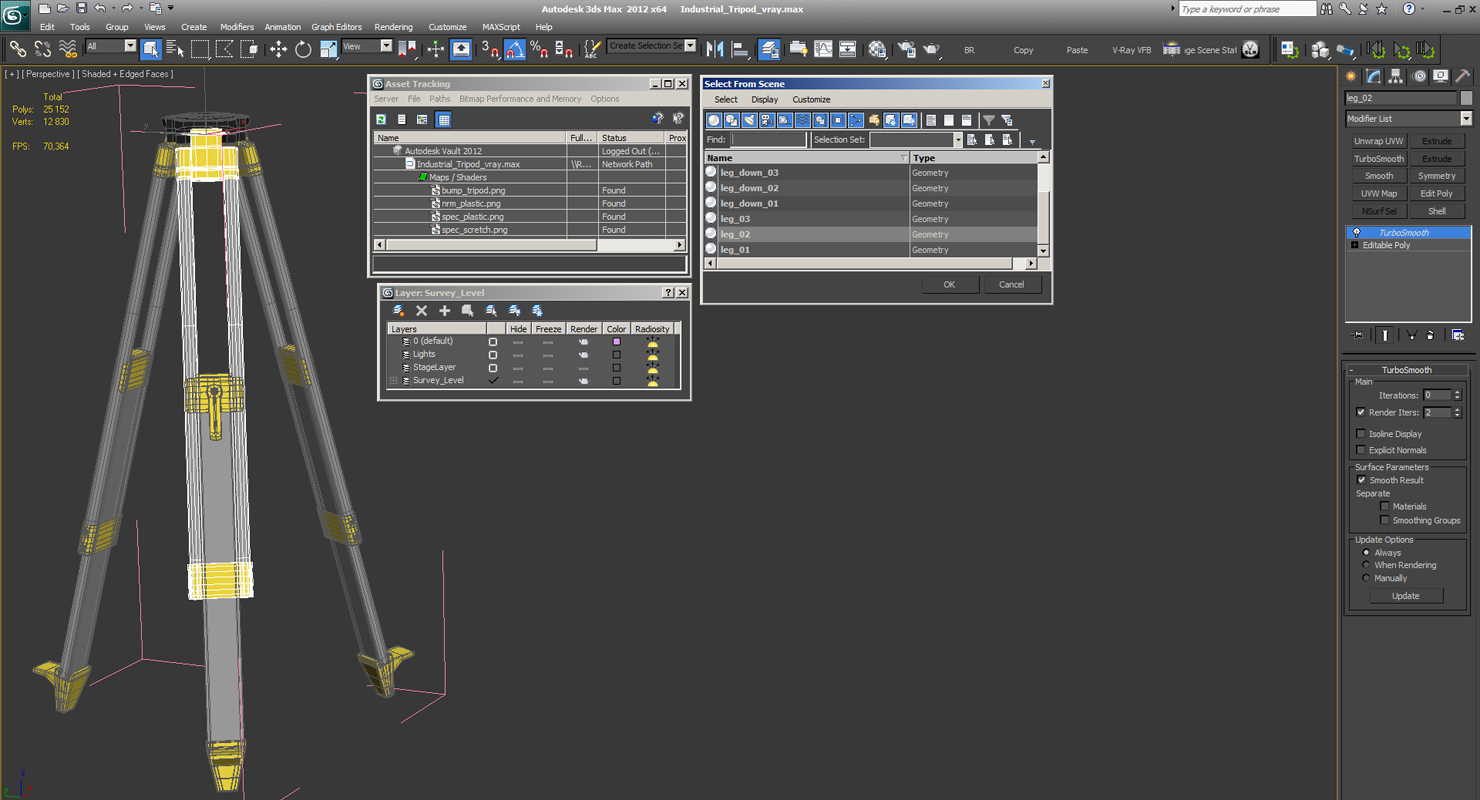
Task: Open Display menu in Select From Scene
Action: [765, 100]
